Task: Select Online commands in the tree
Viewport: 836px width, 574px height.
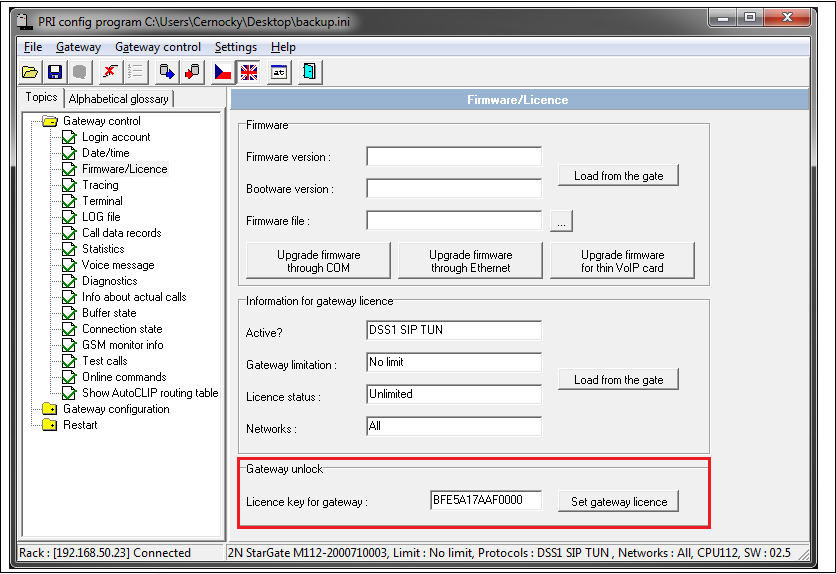Action: [124, 377]
